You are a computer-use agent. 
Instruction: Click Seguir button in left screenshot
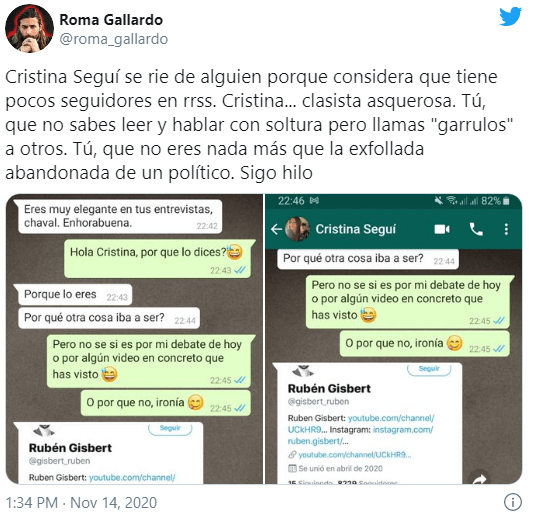(170, 428)
